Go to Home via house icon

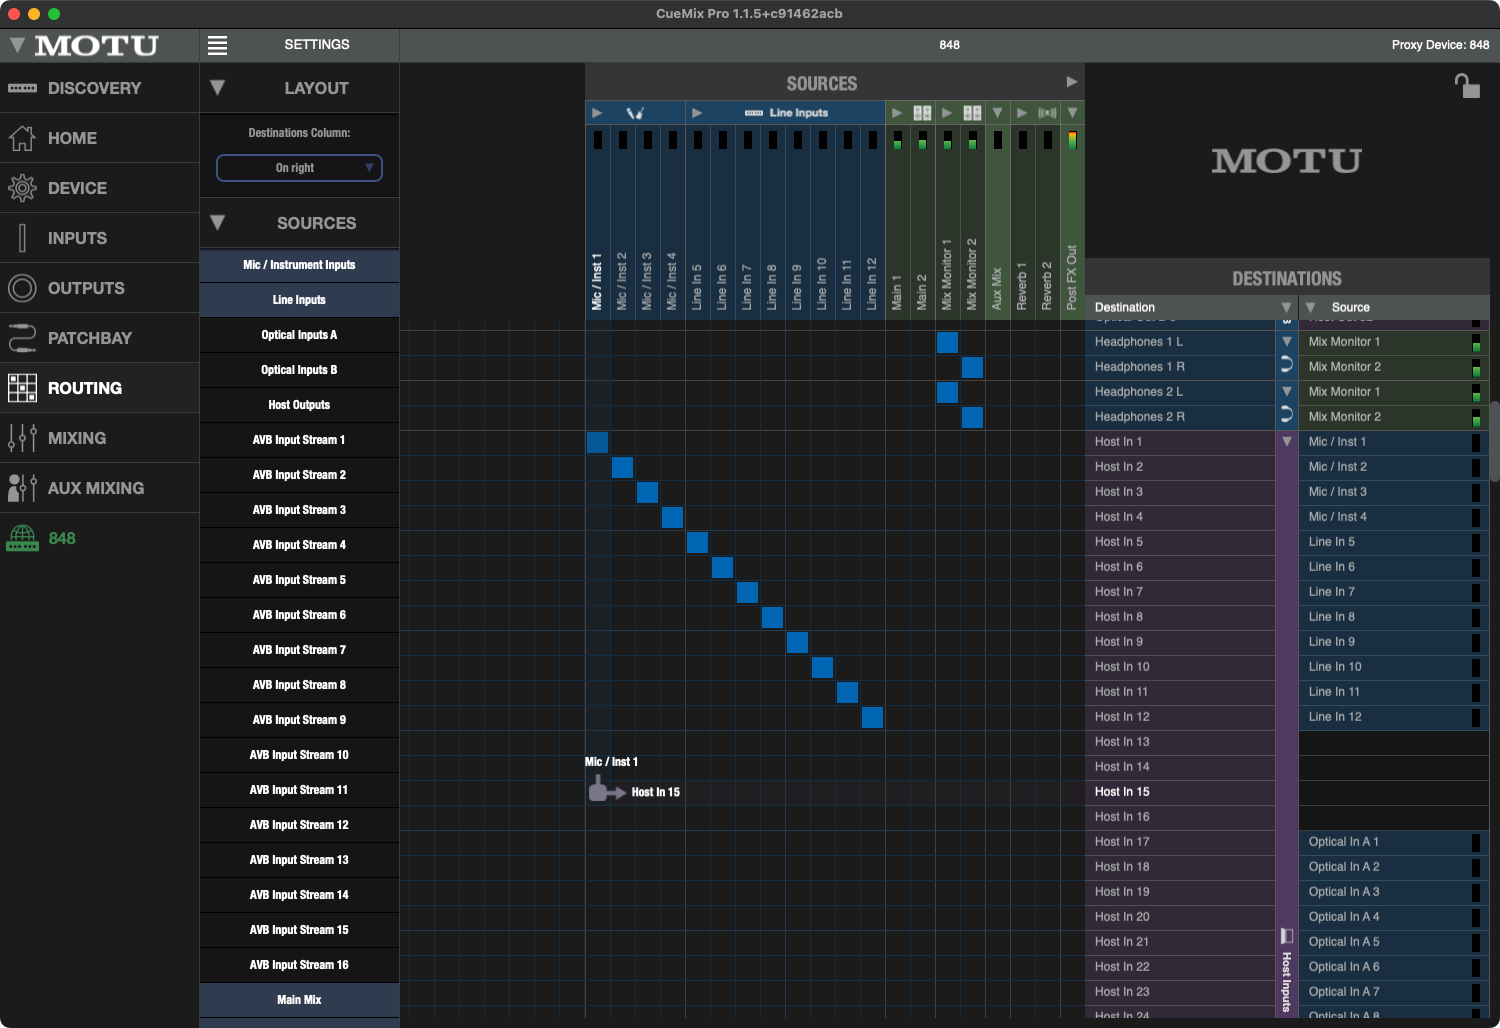[x=22, y=138]
